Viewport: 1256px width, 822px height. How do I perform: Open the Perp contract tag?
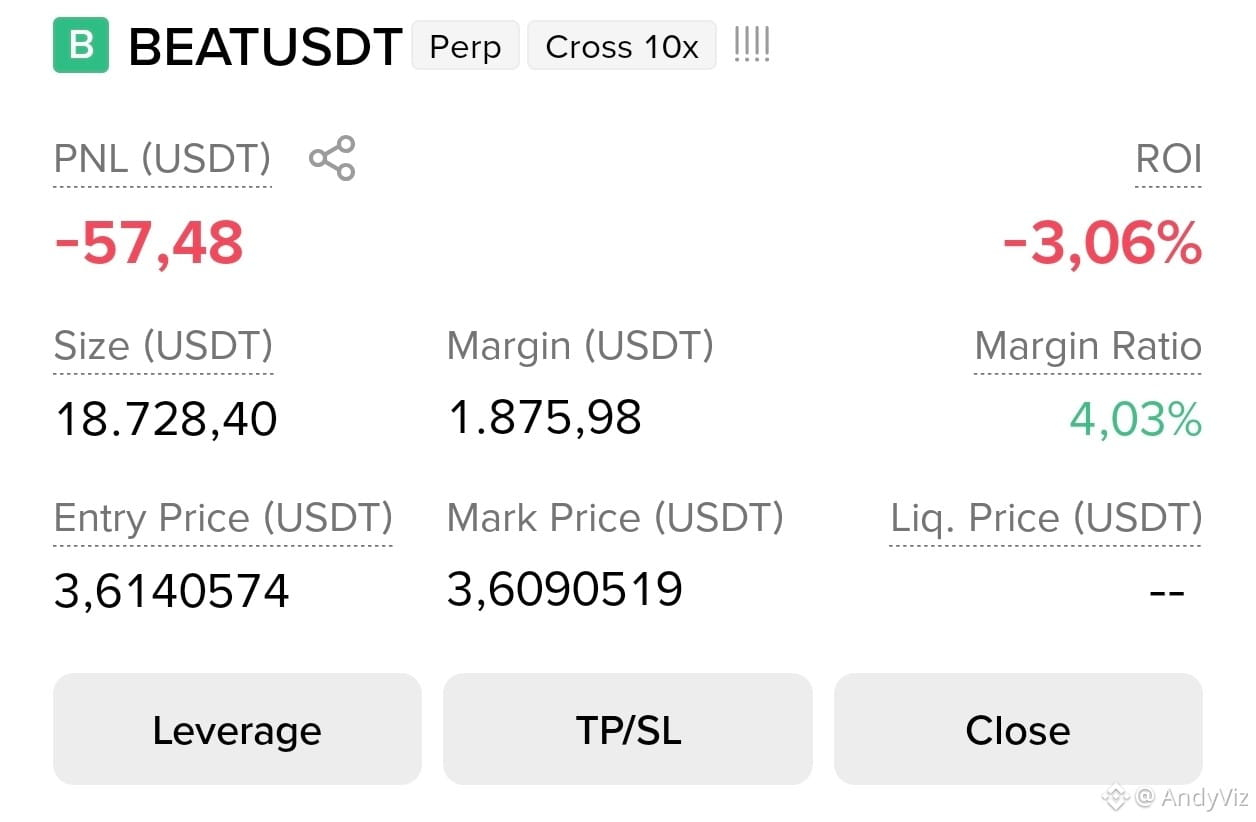pos(465,46)
